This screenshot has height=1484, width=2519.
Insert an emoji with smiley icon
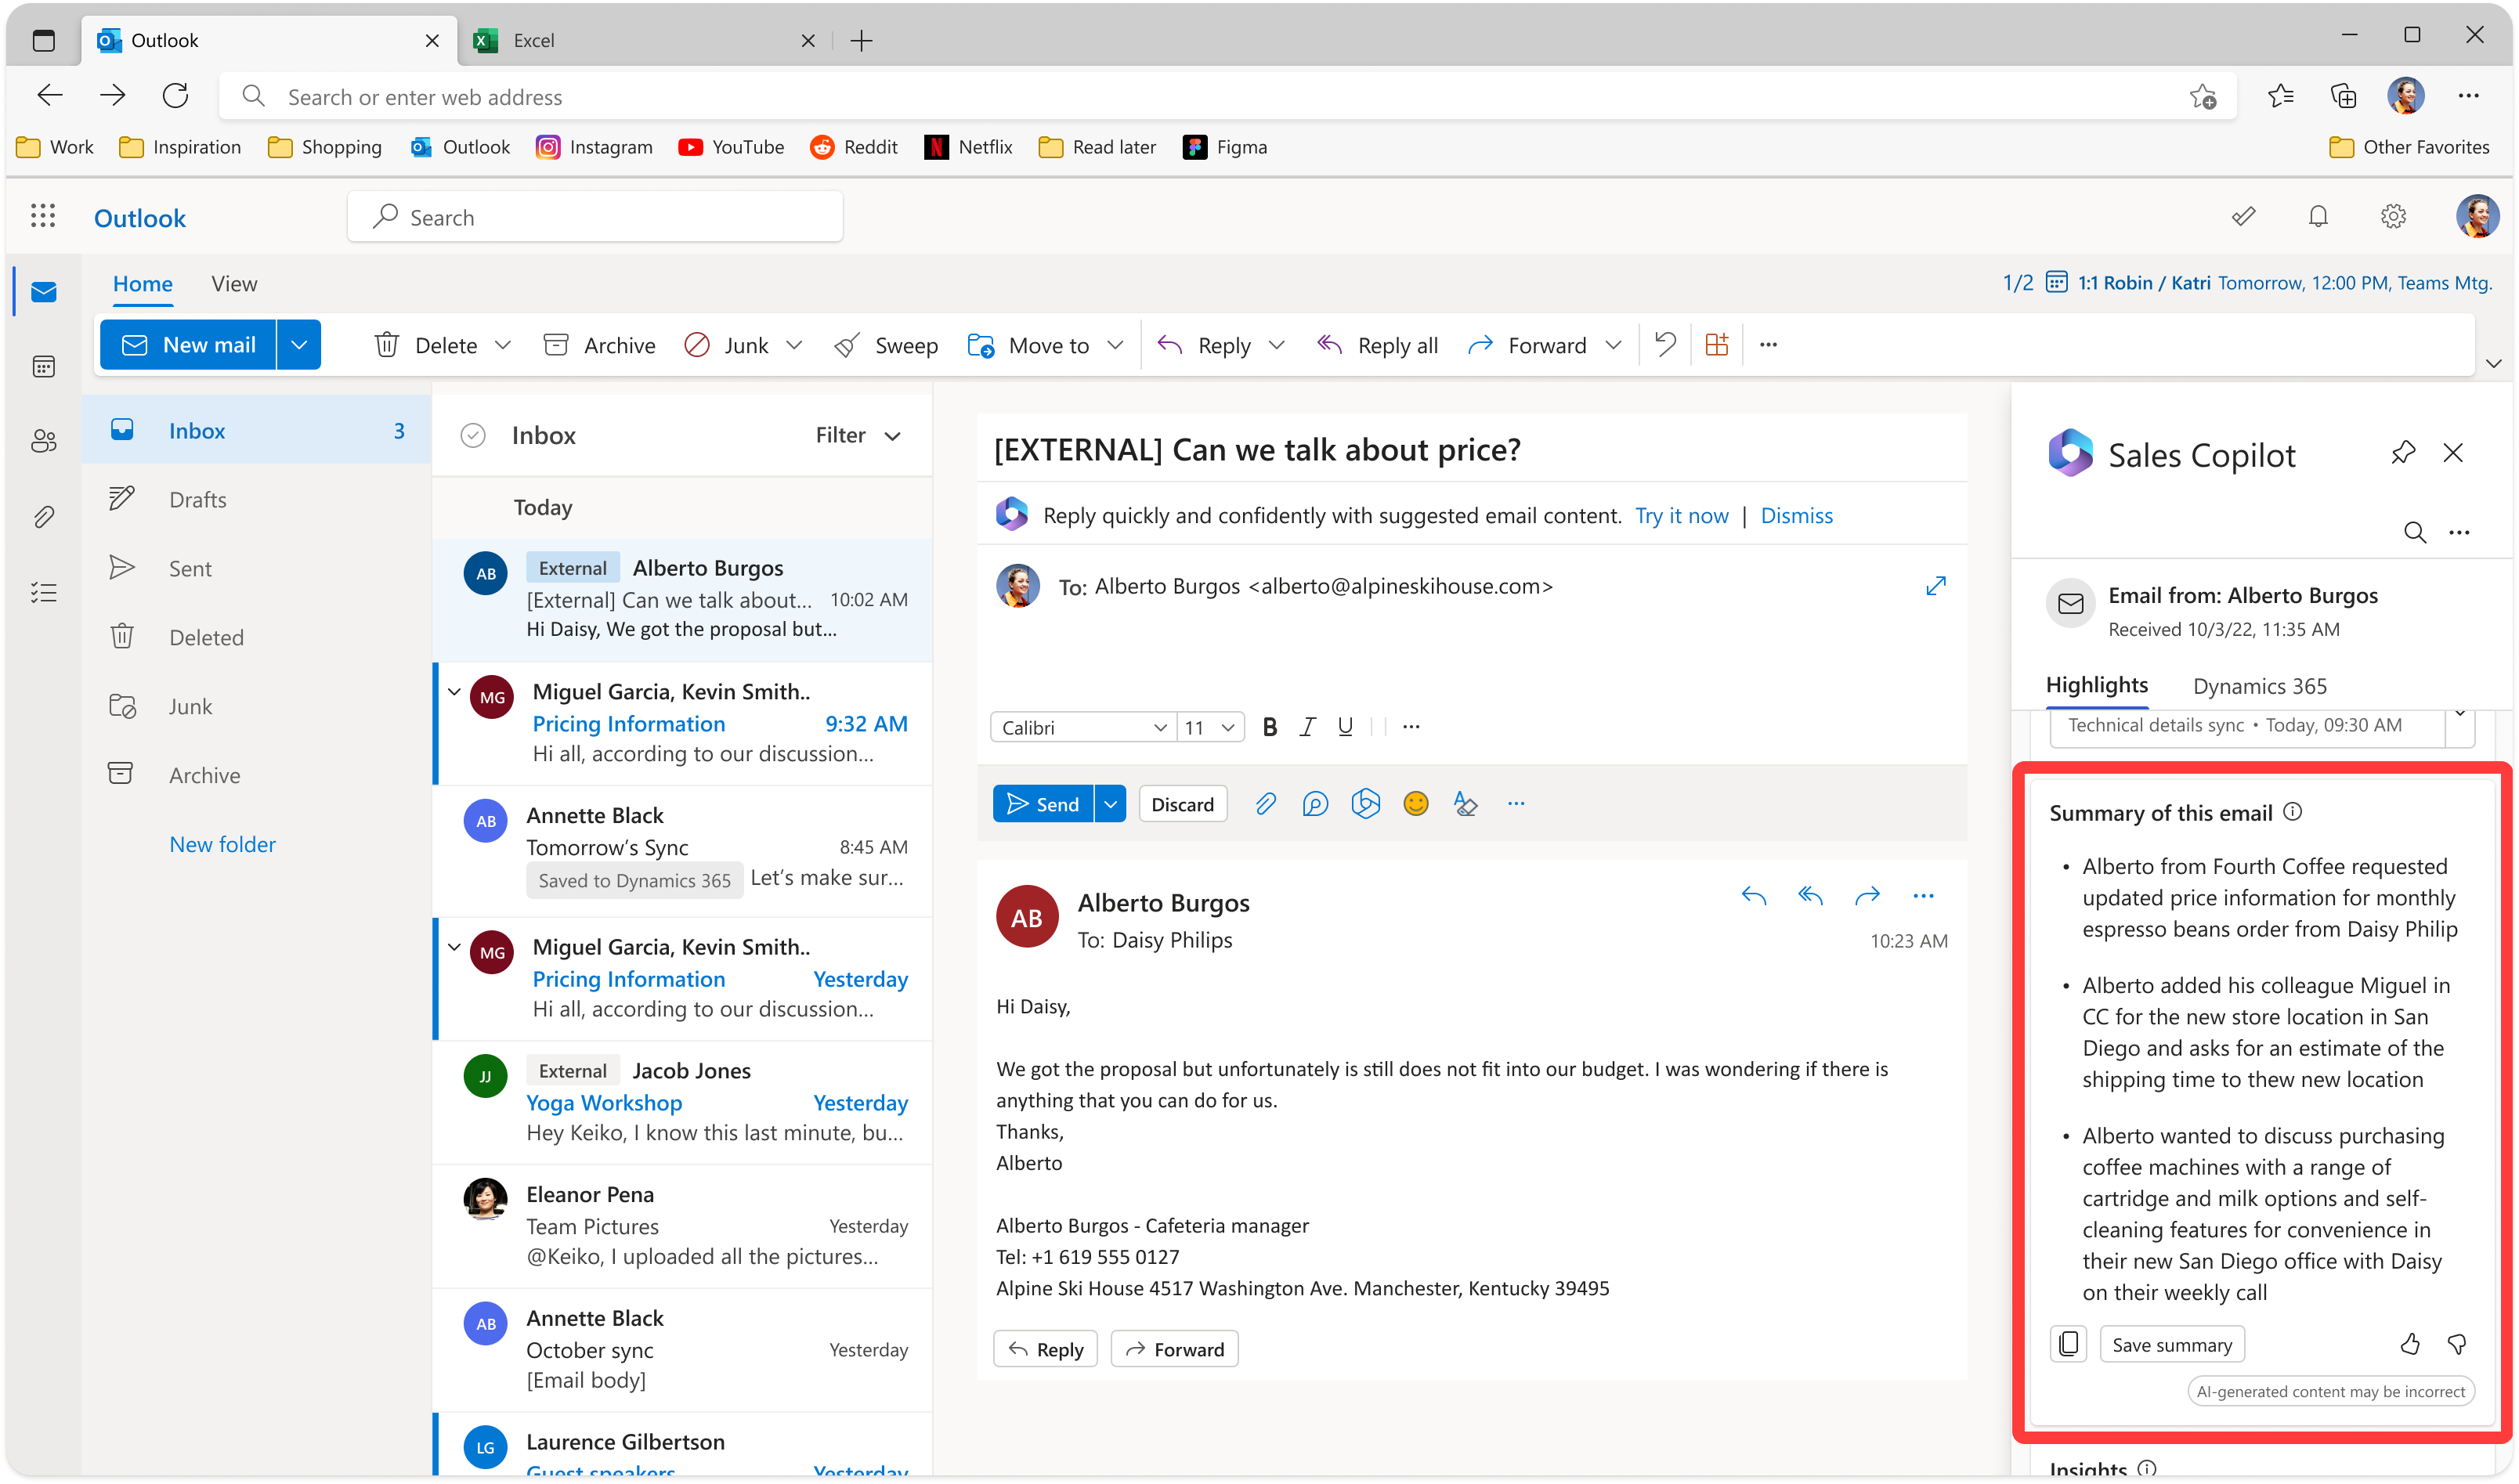[1415, 804]
